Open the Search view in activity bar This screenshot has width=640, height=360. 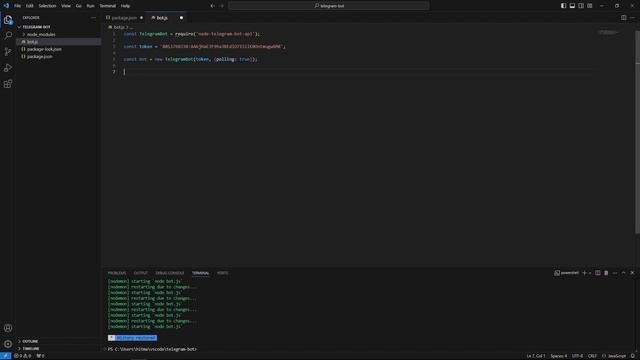click(x=8, y=36)
